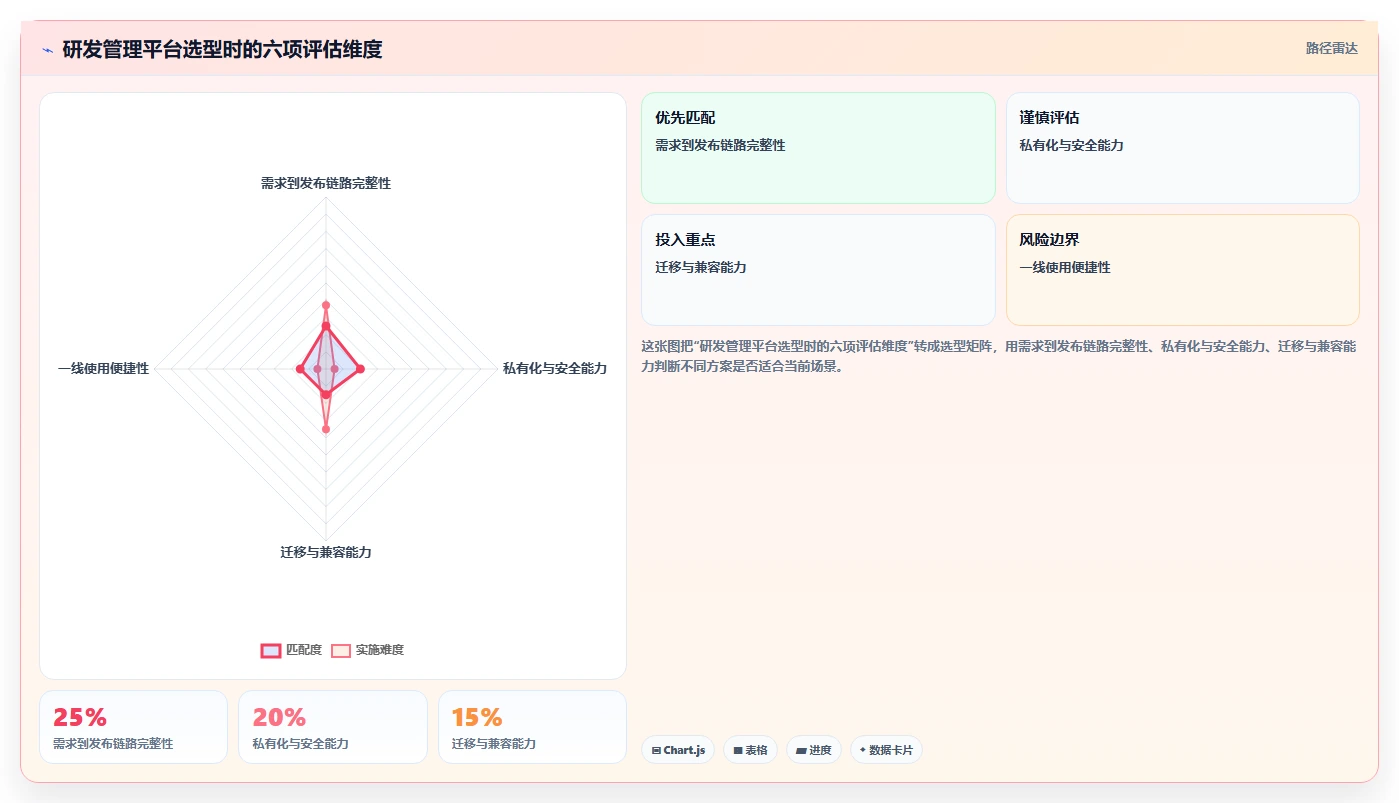The height and width of the screenshot is (803, 1399).
Task: Click the 进度 tag chip
Action: tap(814, 750)
